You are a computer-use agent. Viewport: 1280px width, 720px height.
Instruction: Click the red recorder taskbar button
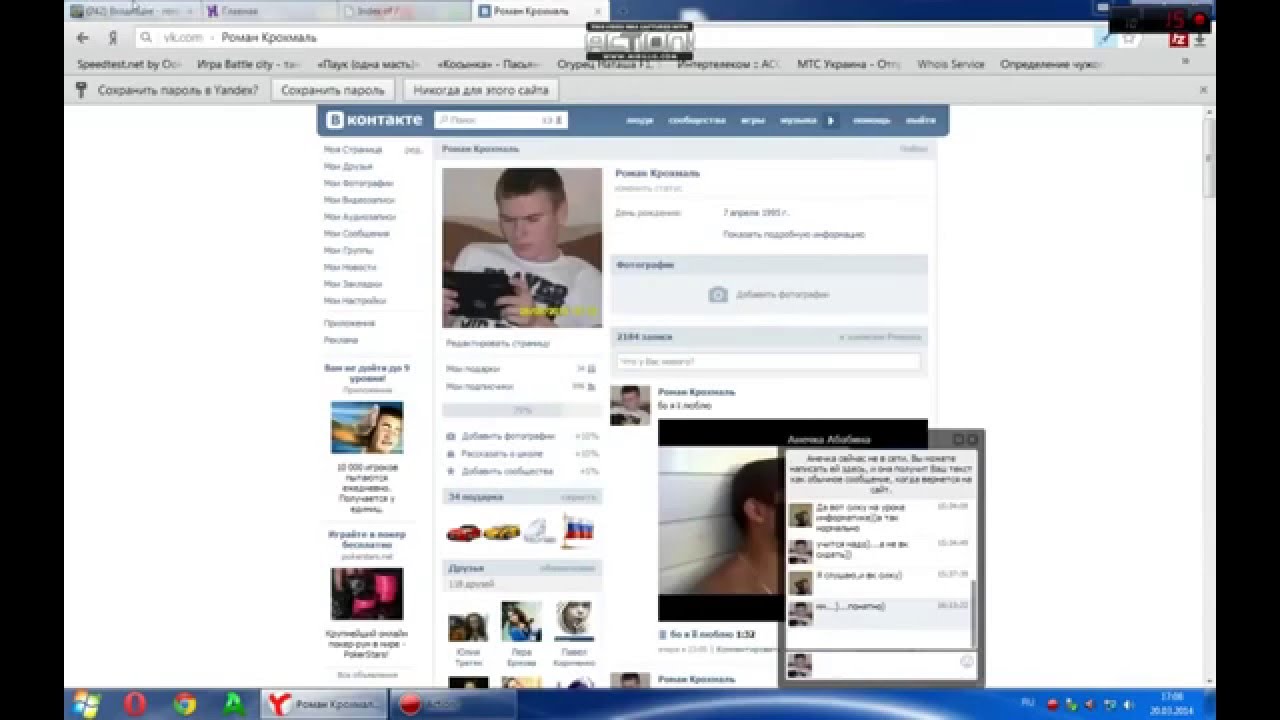pyautogui.click(x=438, y=704)
